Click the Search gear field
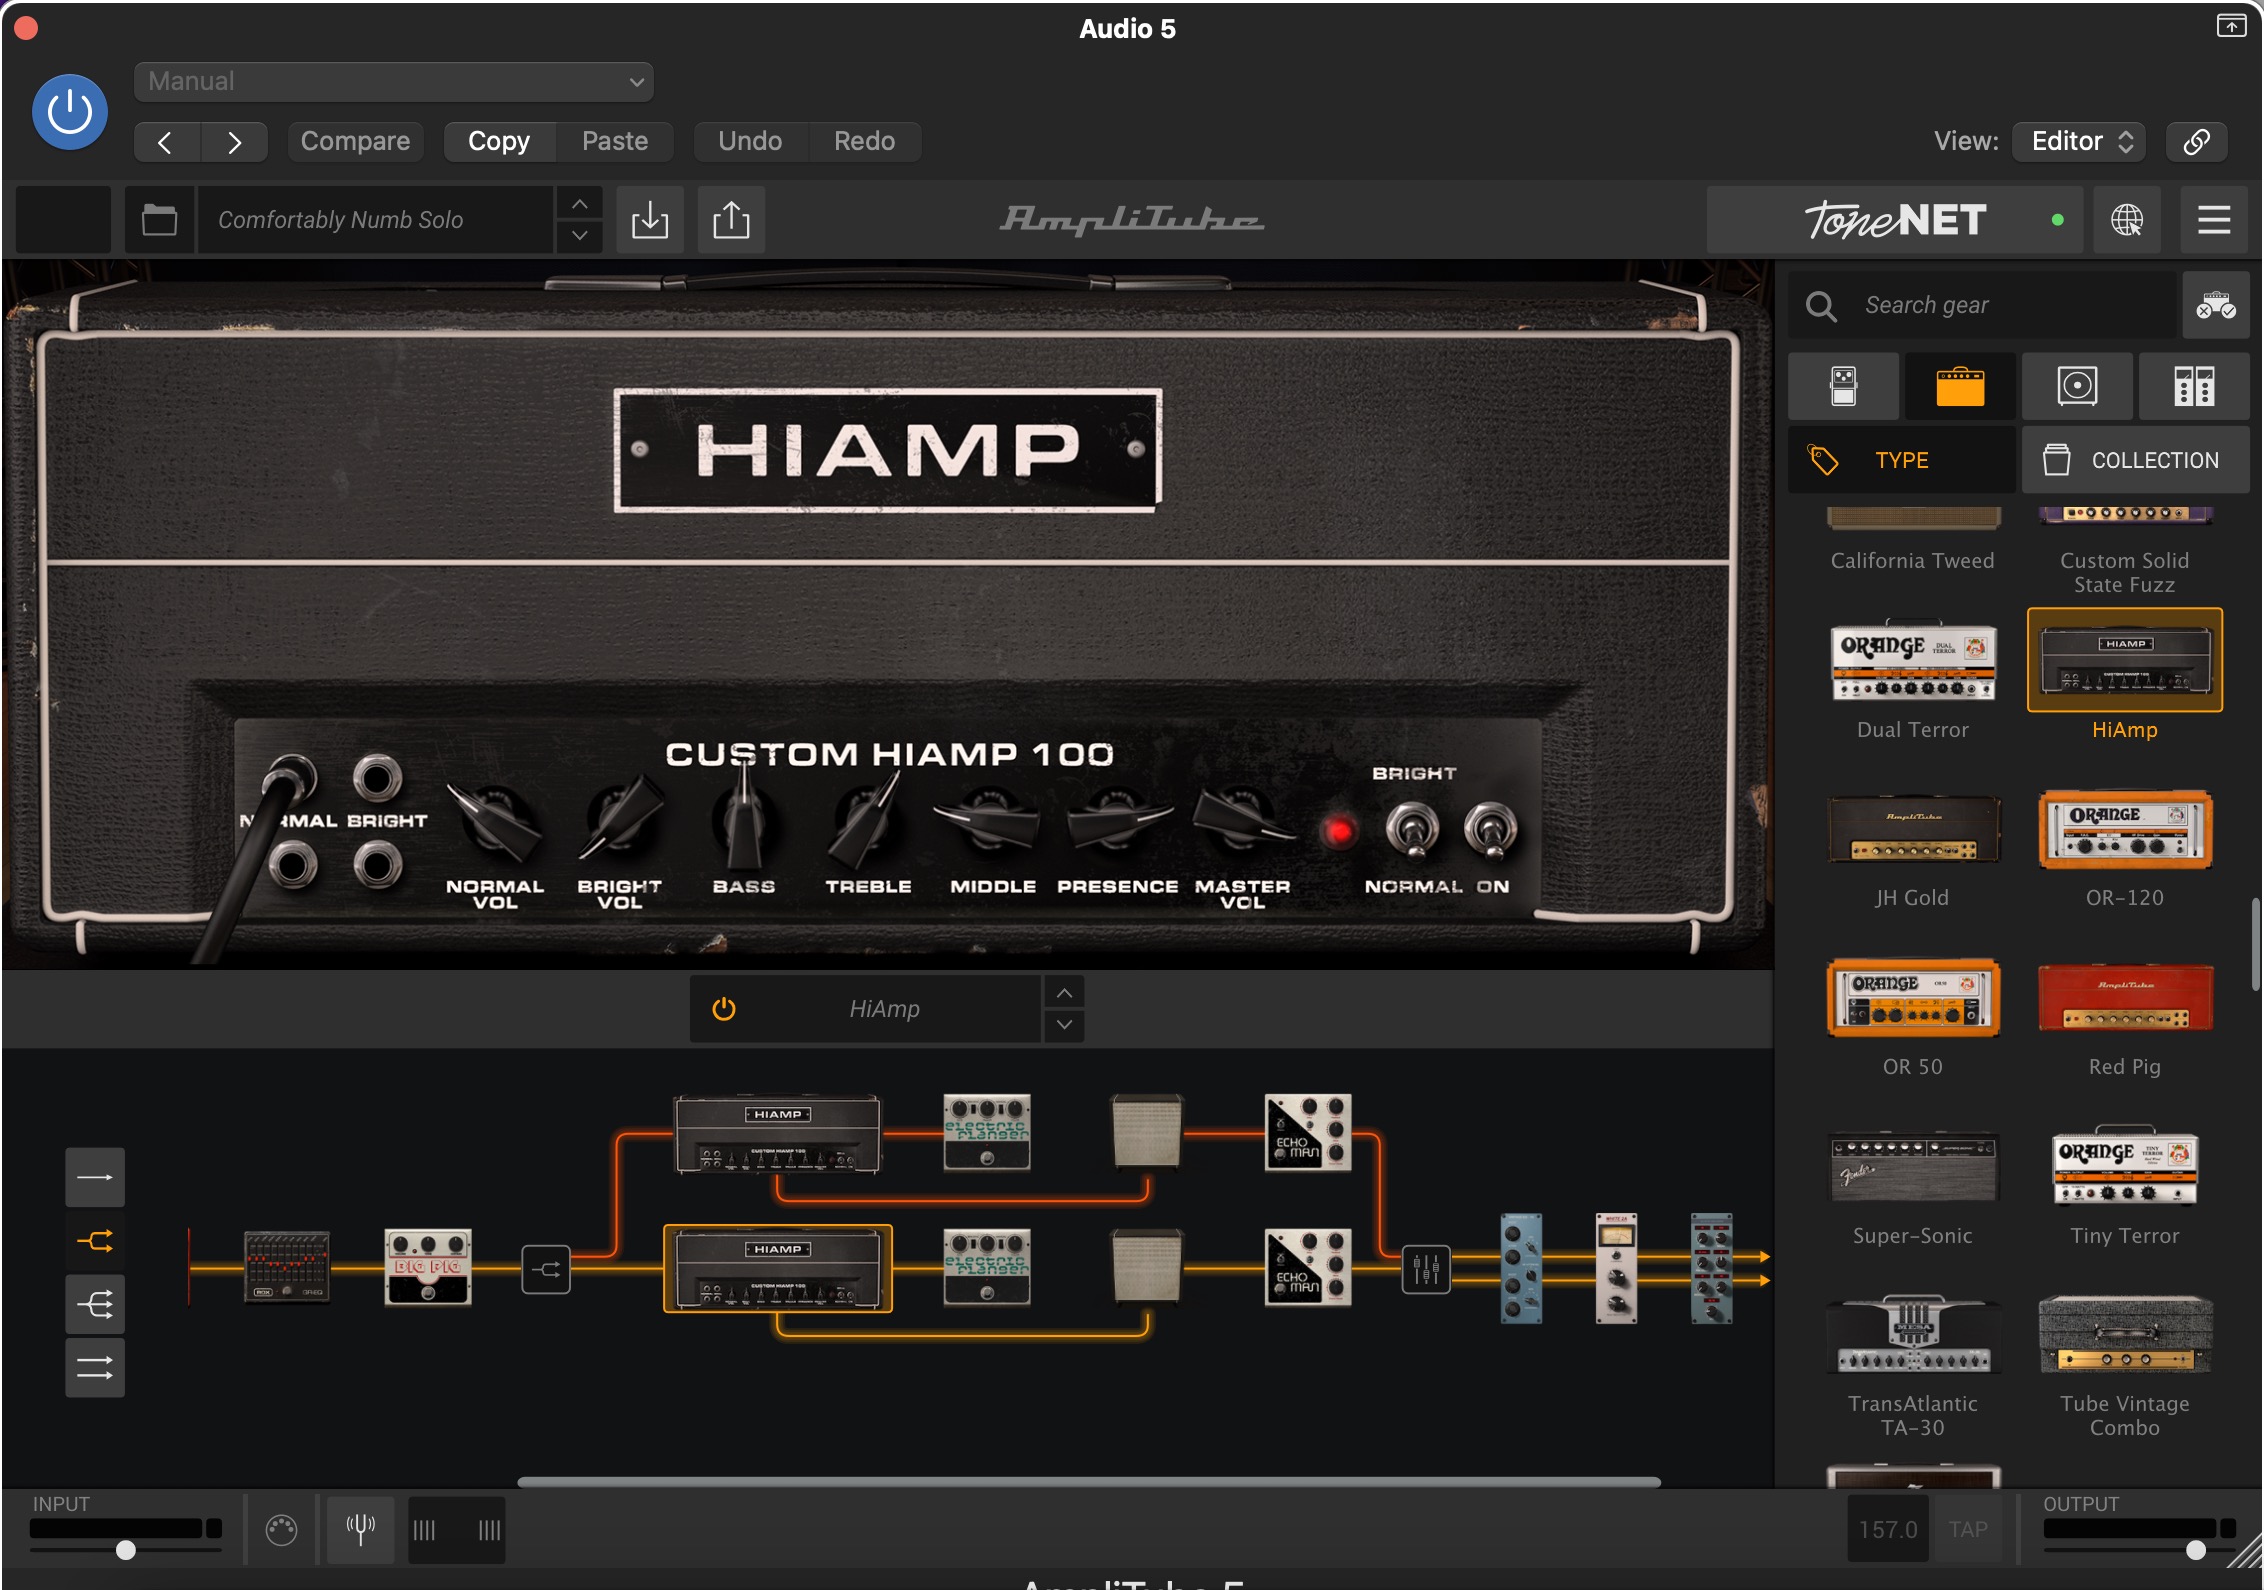The image size is (2264, 1590). click(1982, 305)
